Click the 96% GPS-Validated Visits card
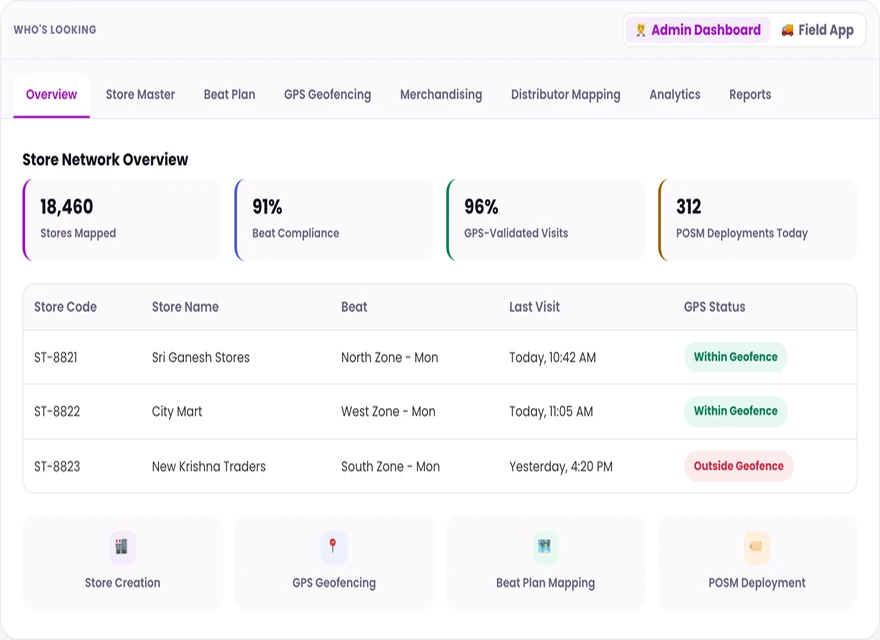The height and width of the screenshot is (640, 880). [x=546, y=220]
